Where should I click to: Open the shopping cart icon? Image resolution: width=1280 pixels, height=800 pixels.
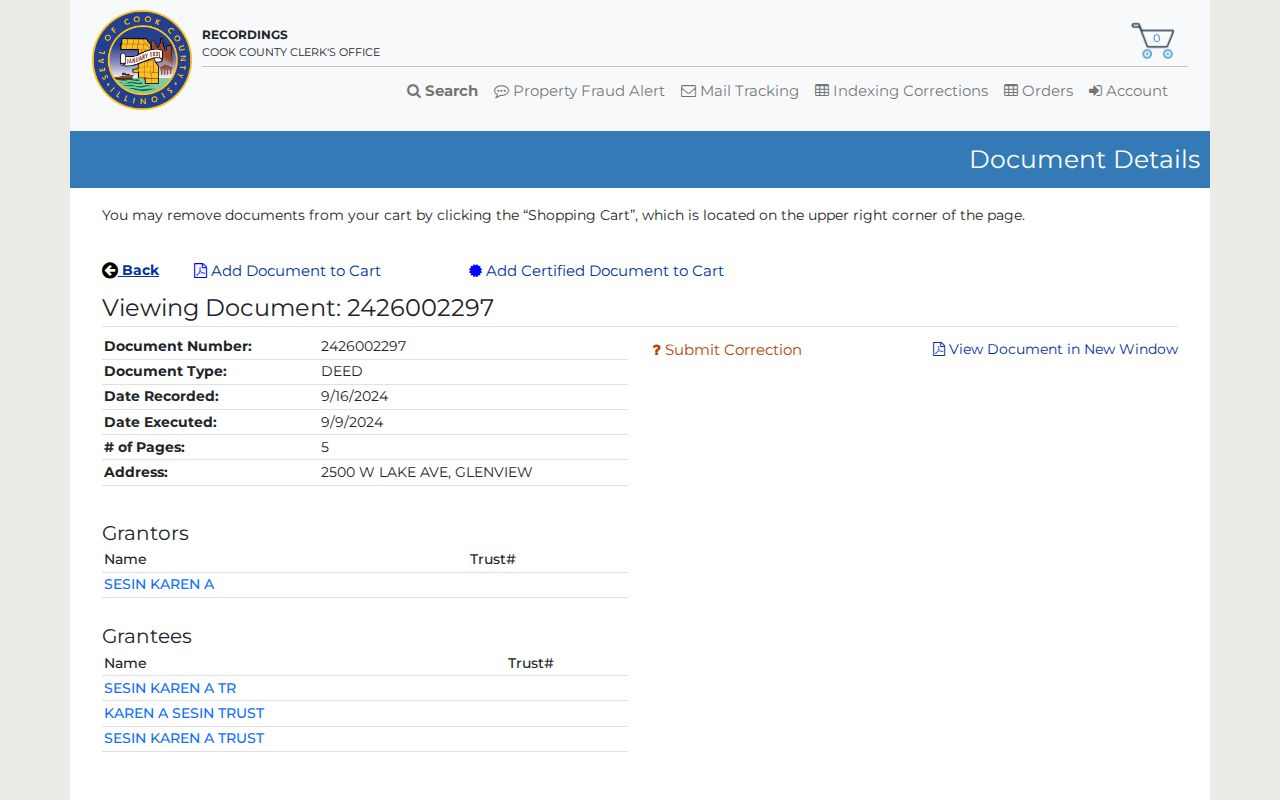tap(1153, 41)
